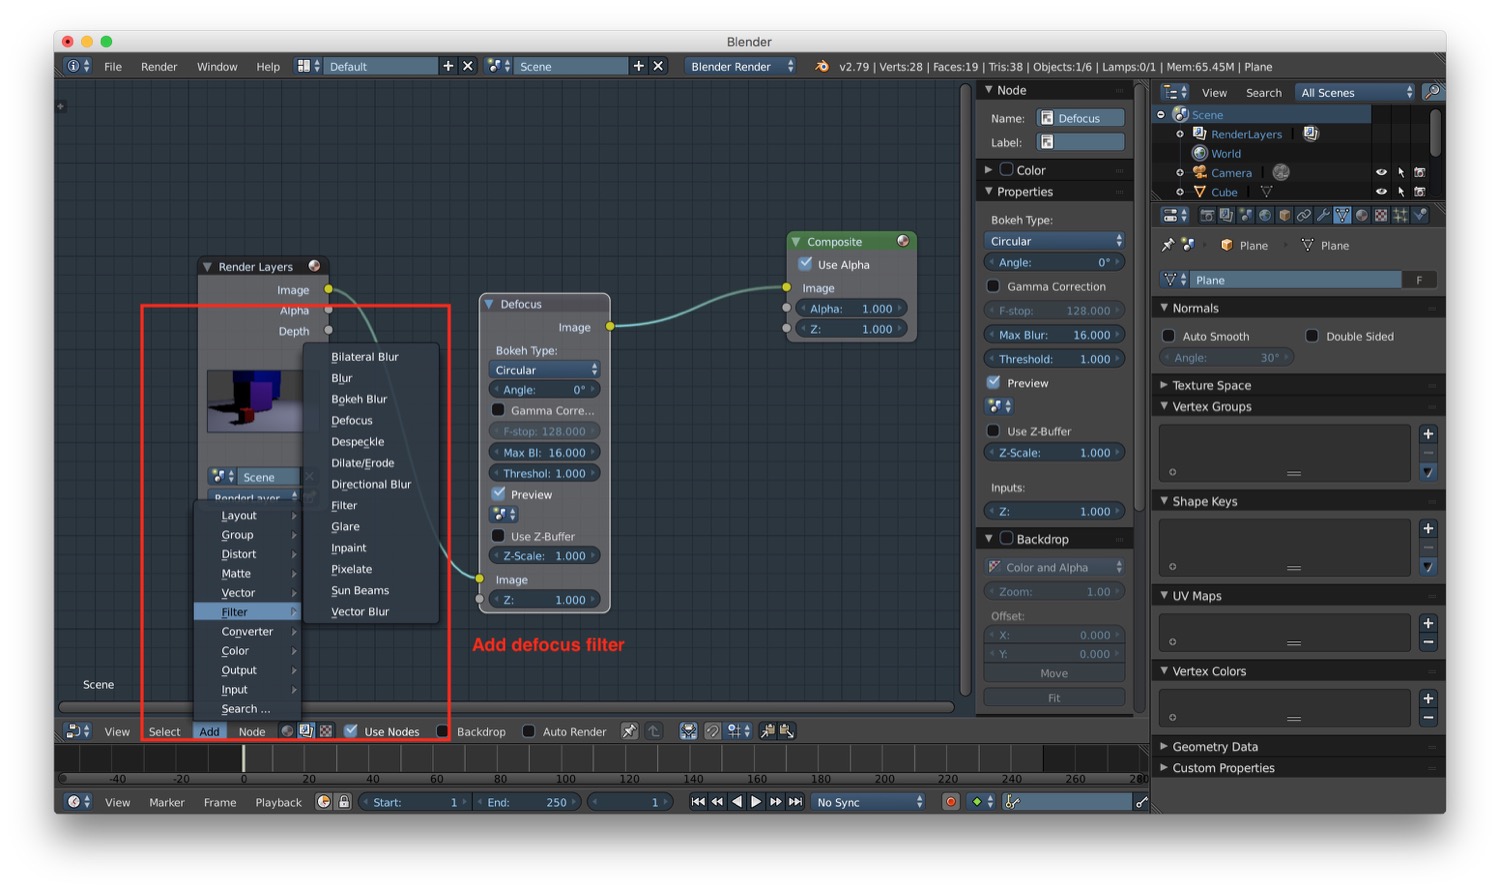Toggle Use Alpha on the Composite node

pyautogui.click(x=805, y=264)
